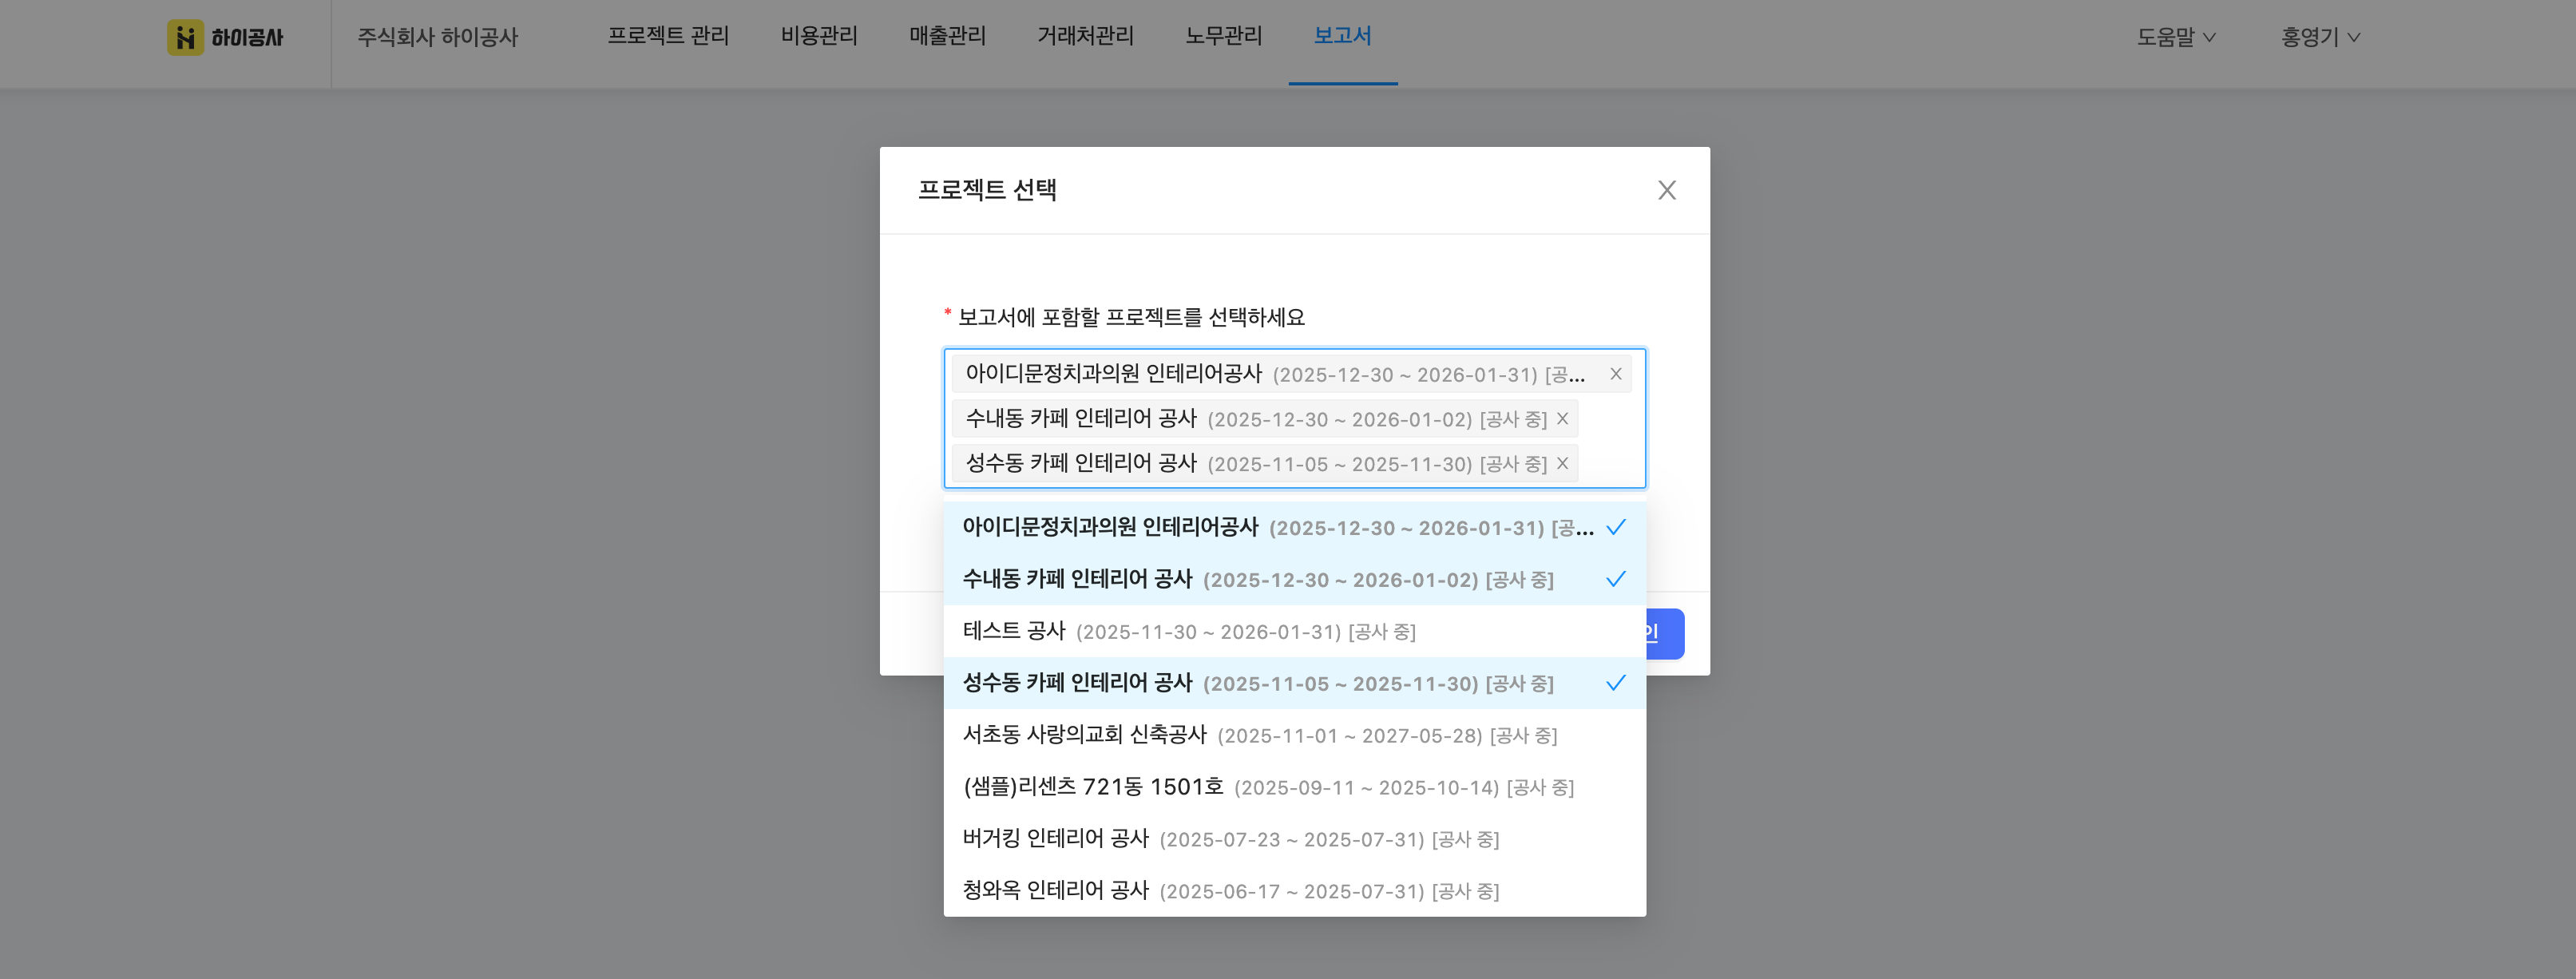Viewport: 2576px width, 979px height.
Task: Remove 아이디문정치과의원 인테리어공사 tag
Action: pyautogui.click(x=1615, y=374)
